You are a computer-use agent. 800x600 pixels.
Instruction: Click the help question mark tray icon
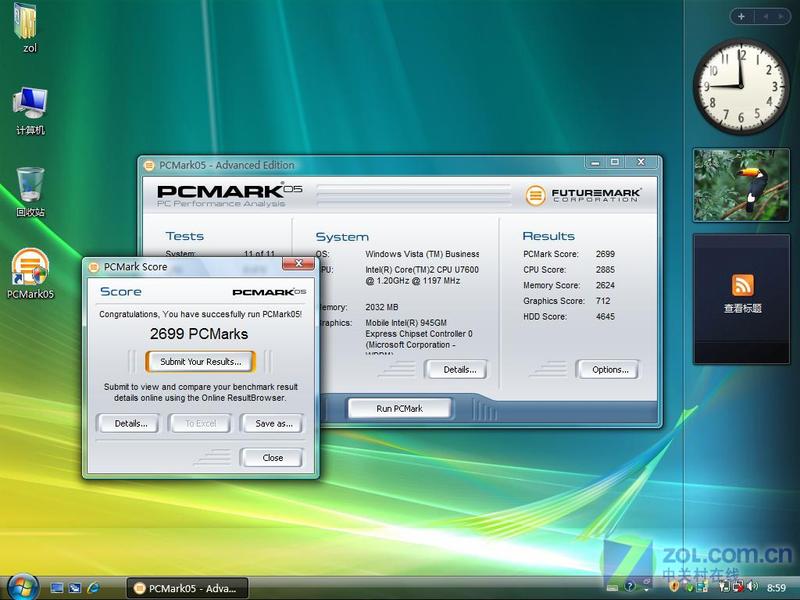[630, 586]
